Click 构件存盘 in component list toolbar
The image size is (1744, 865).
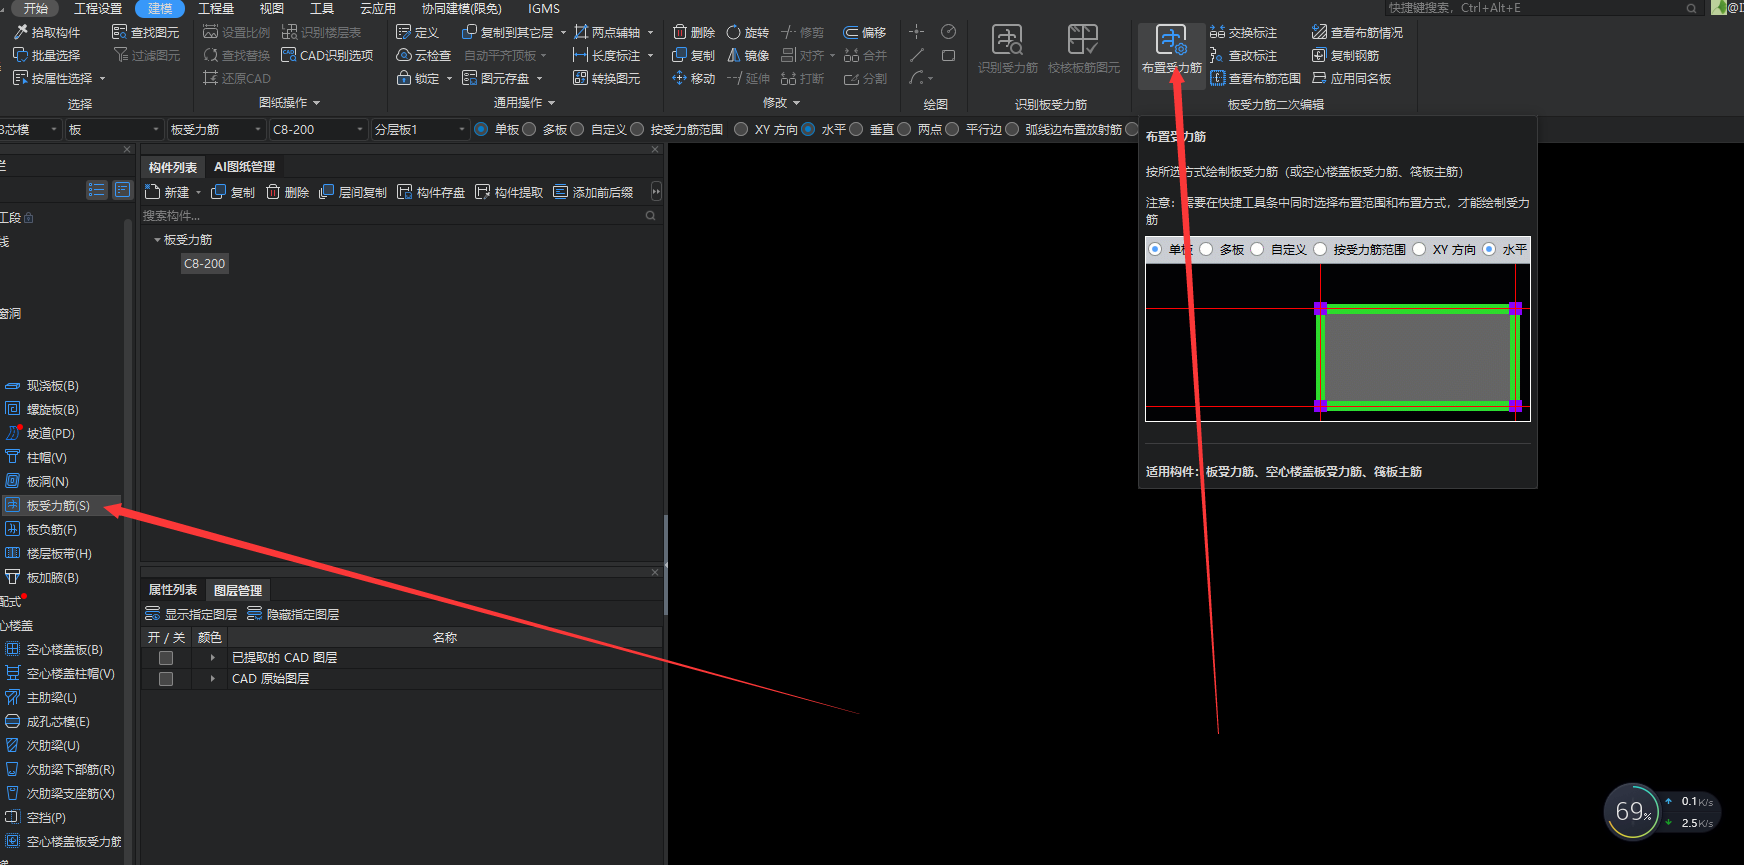(x=430, y=192)
